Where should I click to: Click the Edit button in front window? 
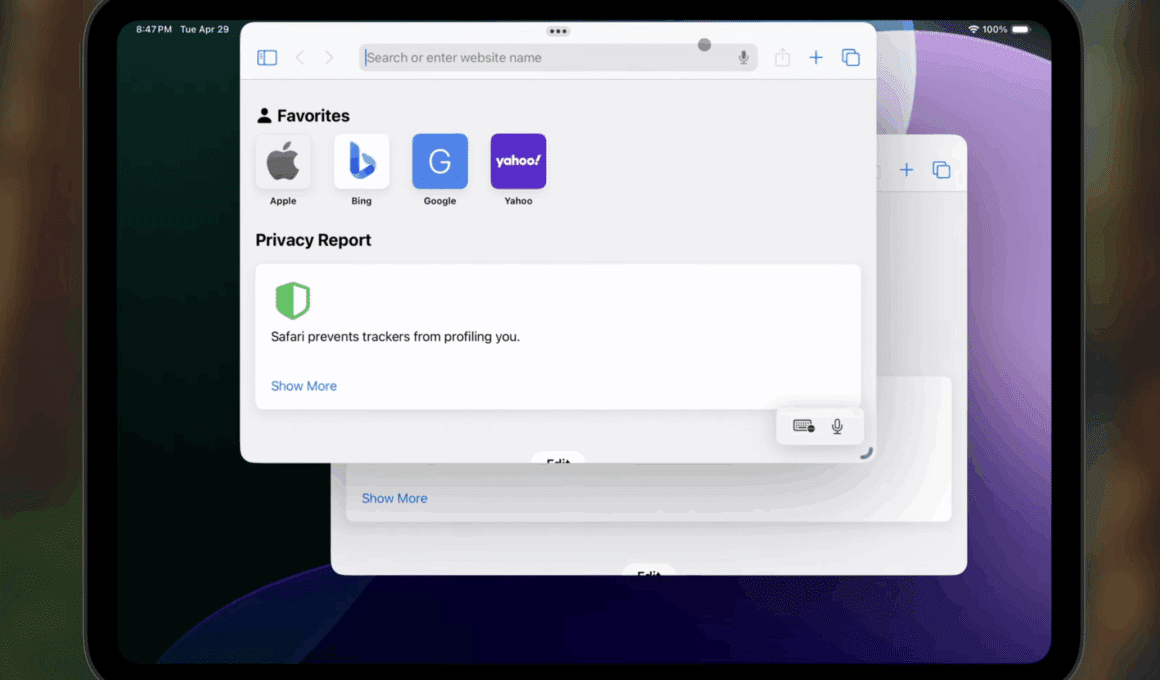[x=558, y=459]
